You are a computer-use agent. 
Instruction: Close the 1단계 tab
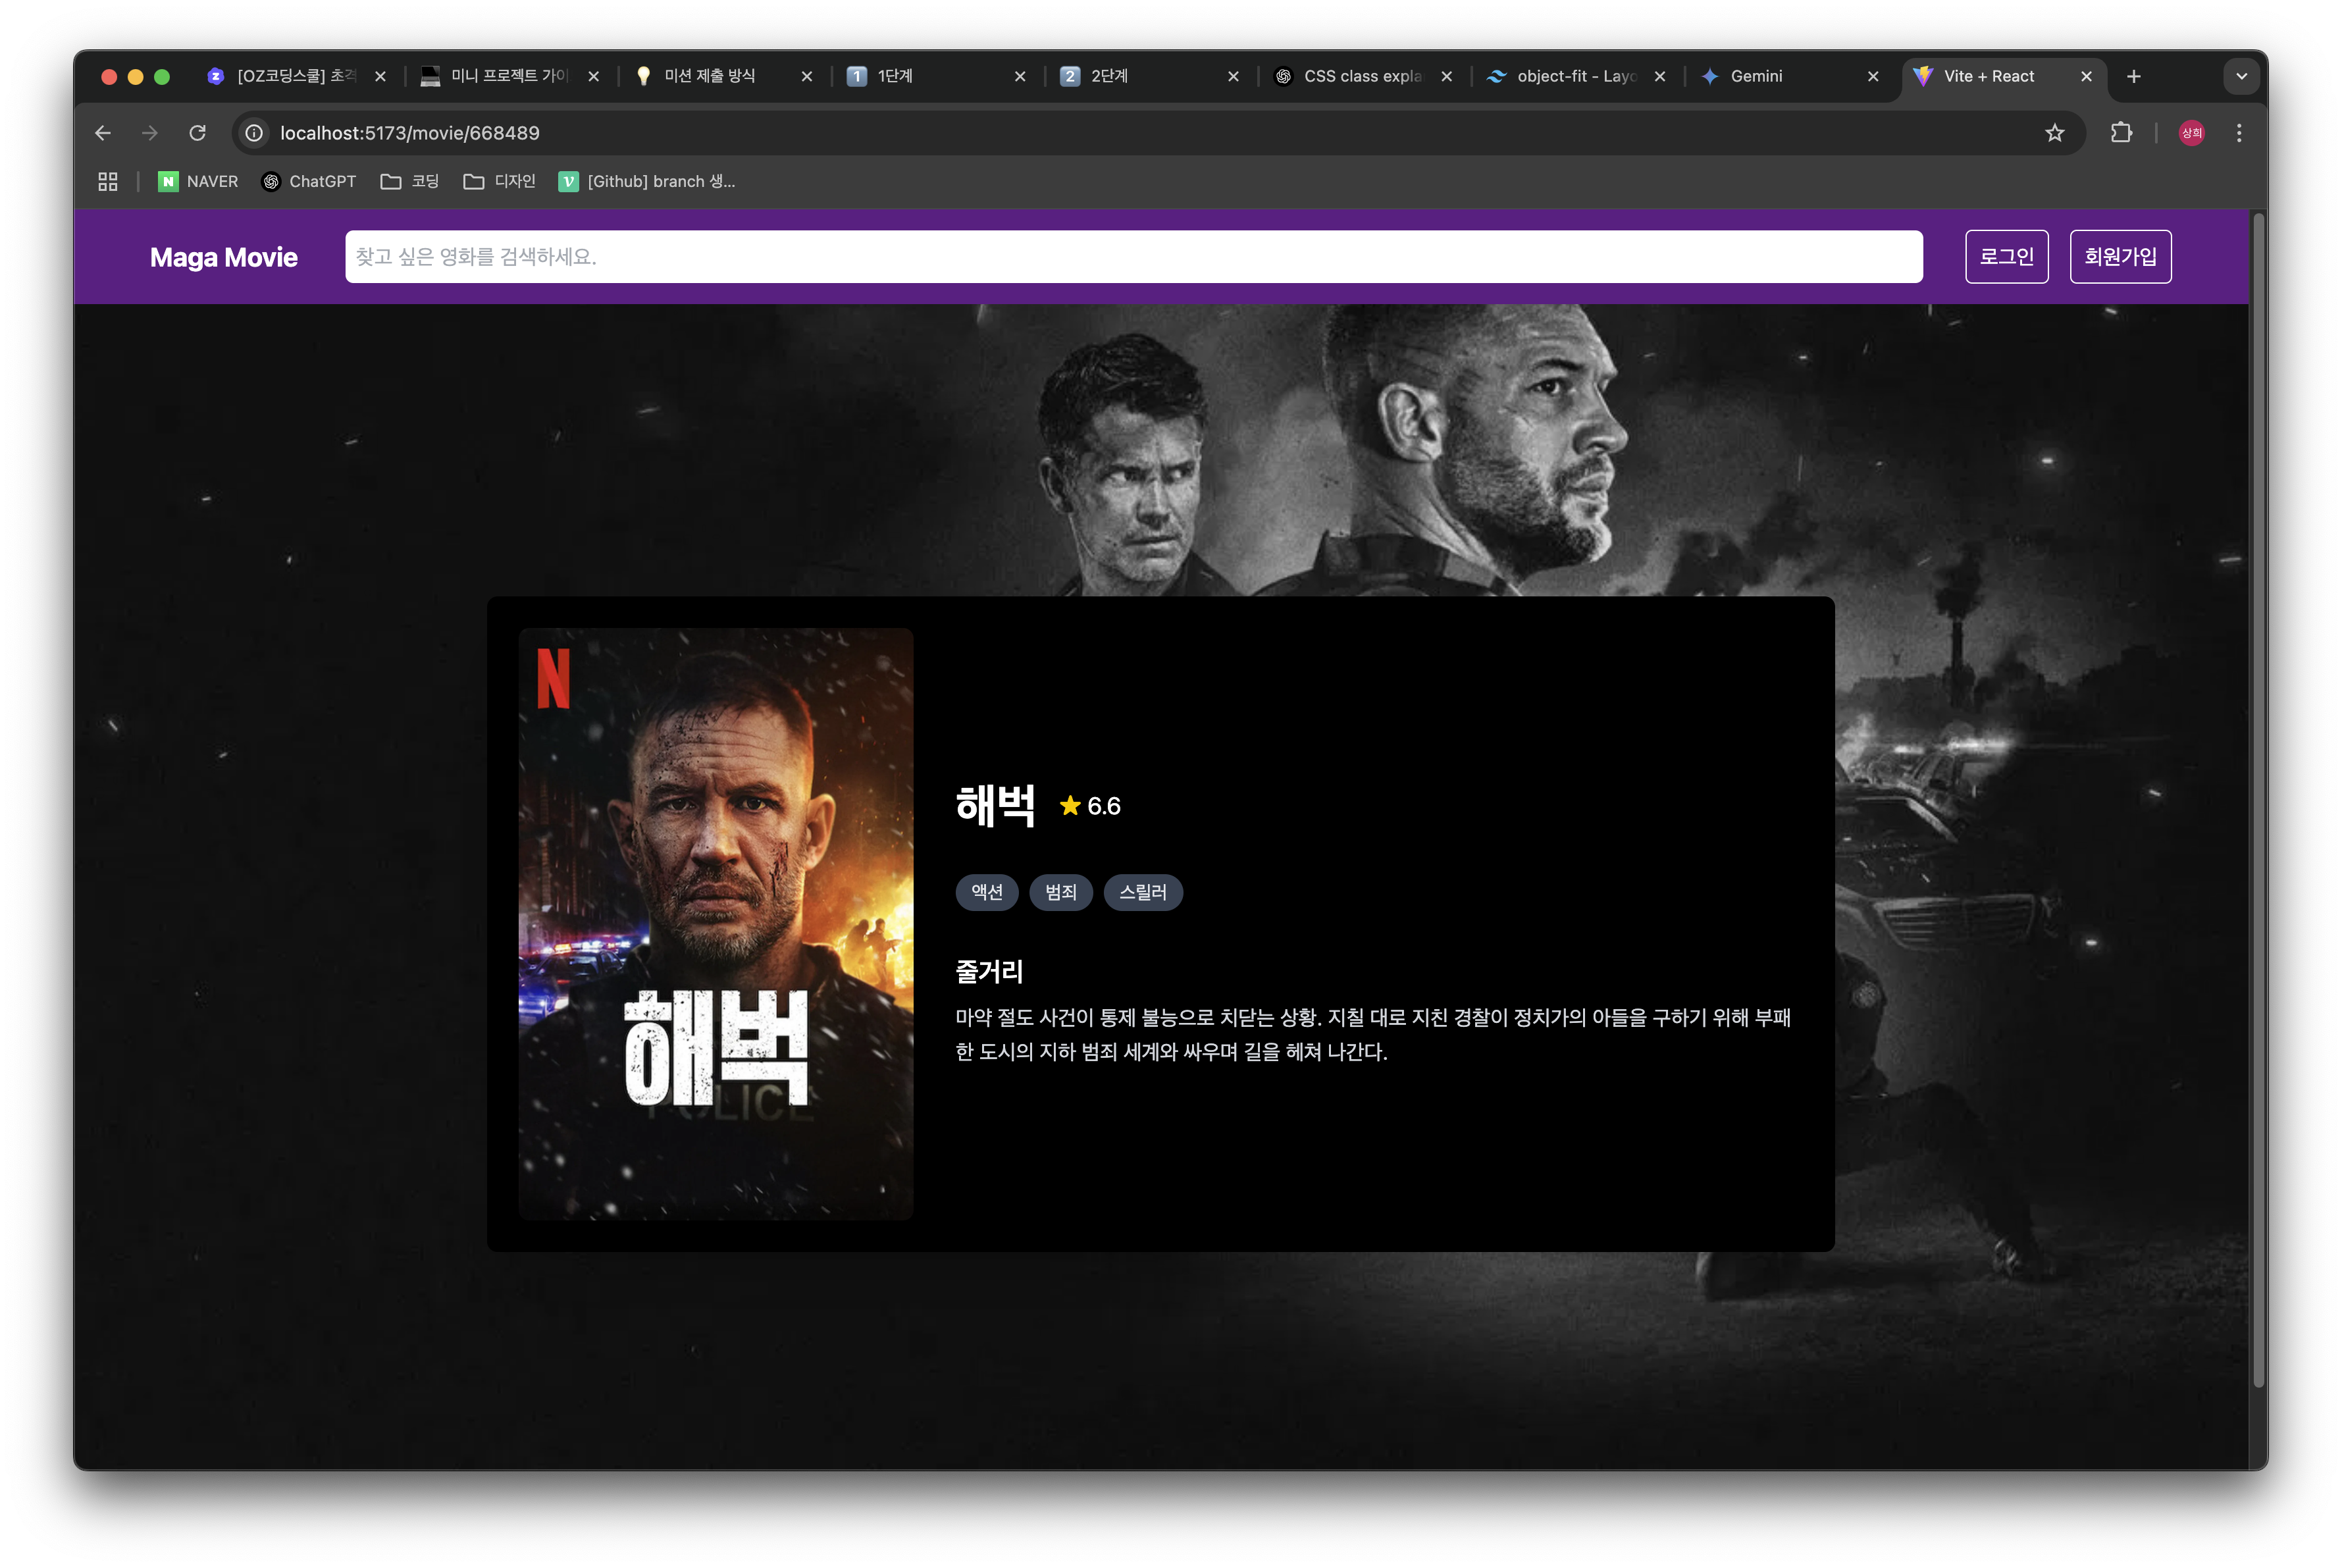[1020, 76]
